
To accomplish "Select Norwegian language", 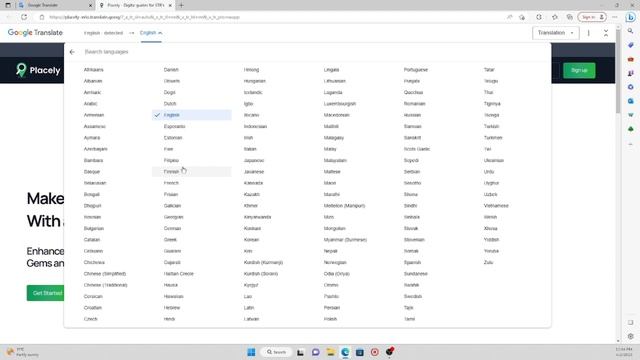I will tap(335, 262).
